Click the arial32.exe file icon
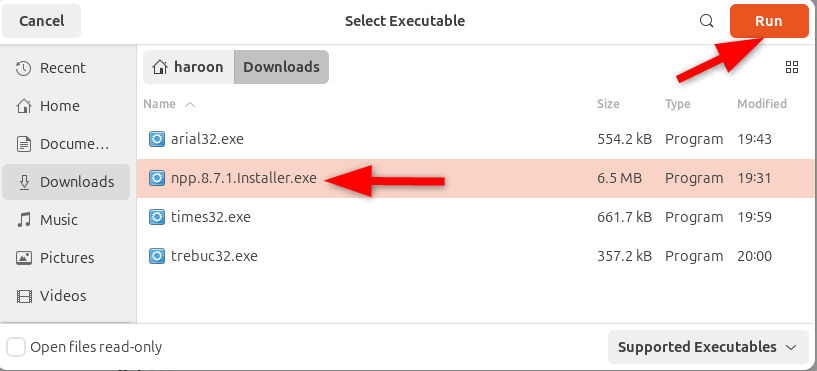This screenshot has height=371, width=817. (156, 139)
